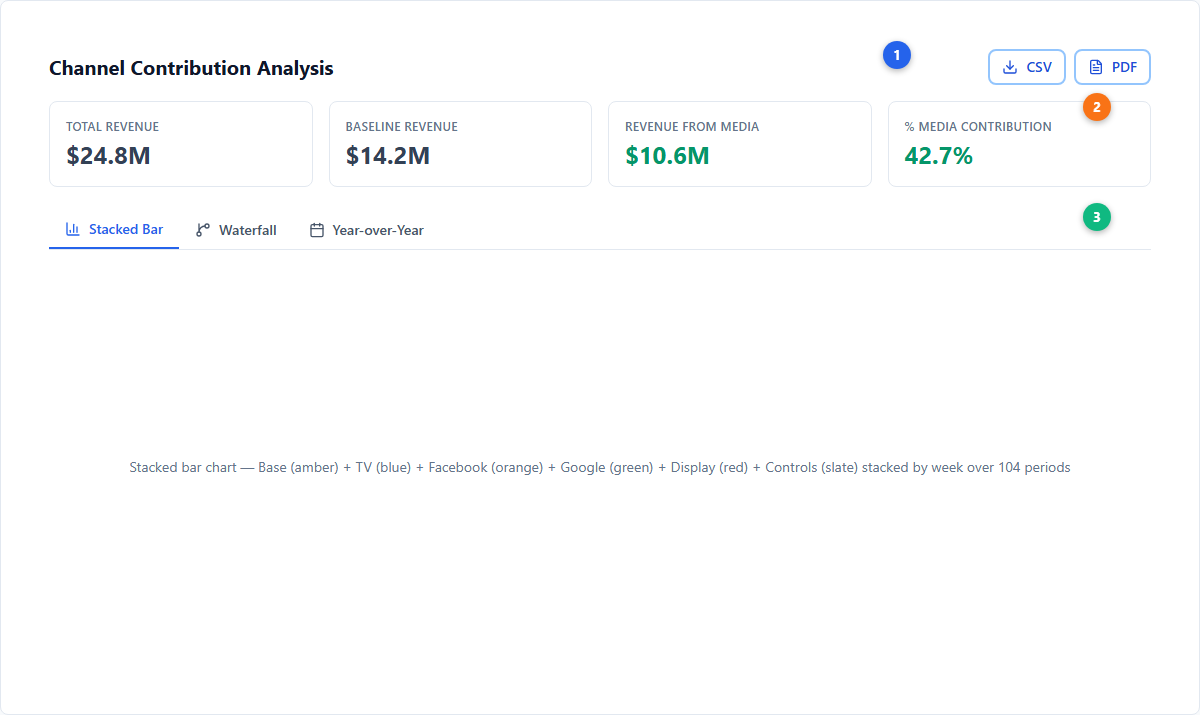
Task: Select the $14.2M baseline revenue value
Action: (388, 155)
